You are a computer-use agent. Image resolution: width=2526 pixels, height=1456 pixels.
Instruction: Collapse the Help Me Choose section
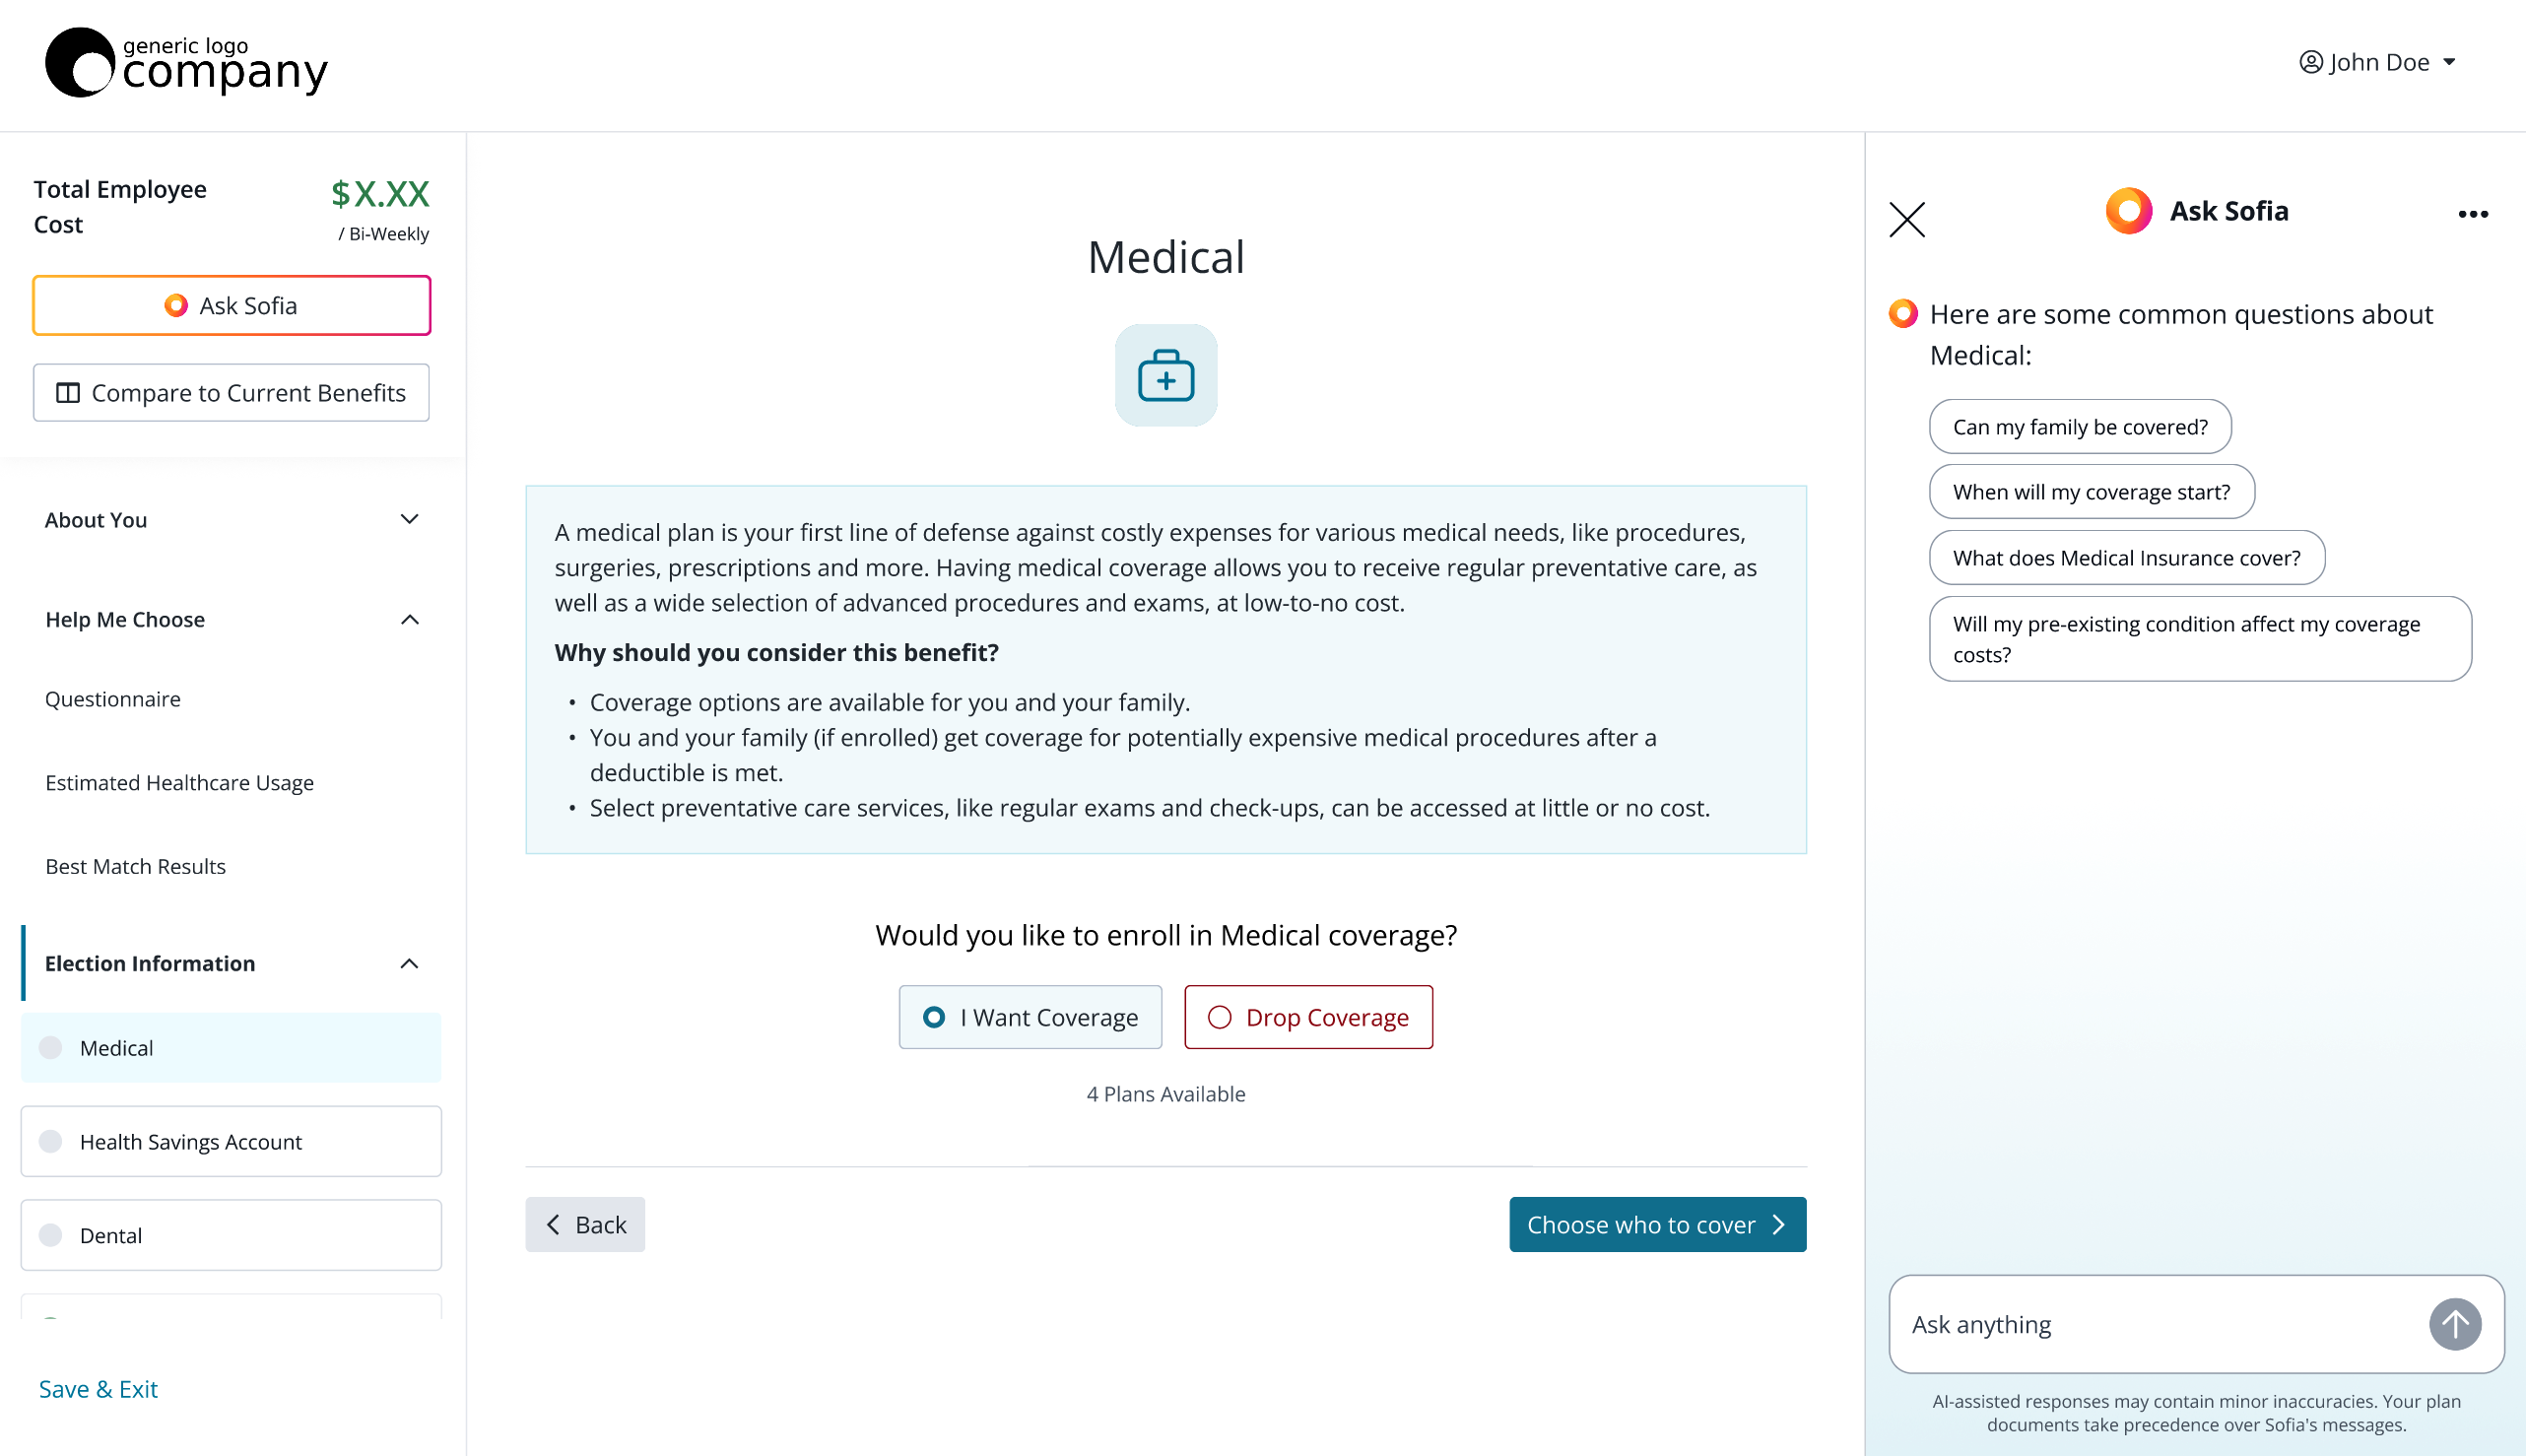click(409, 619)
